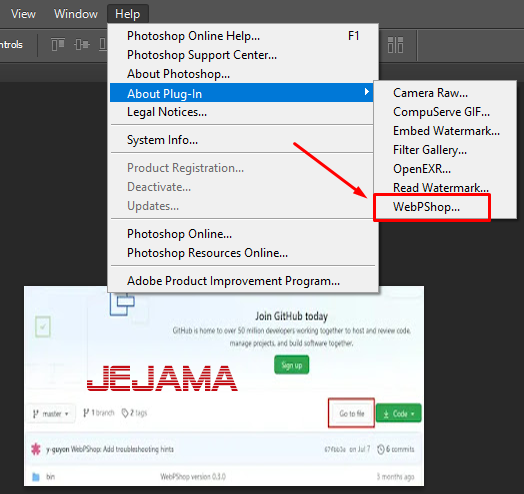The image size is (524, 494).
Task: Select System Info…
Action: click(243, 140)
